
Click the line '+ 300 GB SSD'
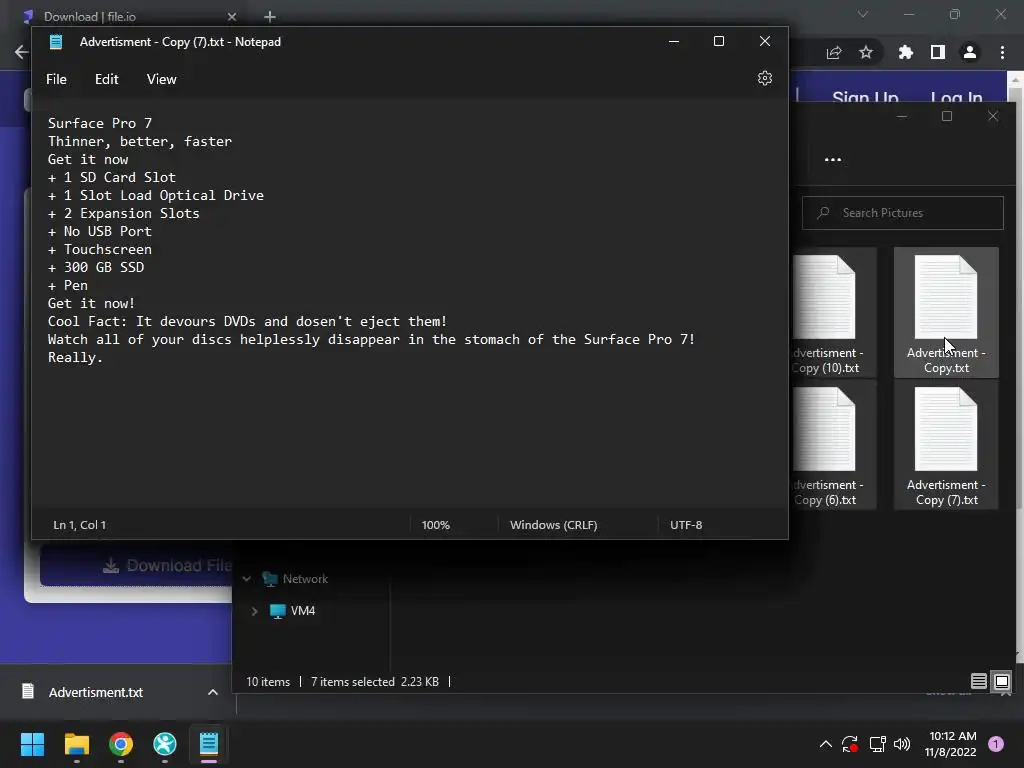(96, 267)
